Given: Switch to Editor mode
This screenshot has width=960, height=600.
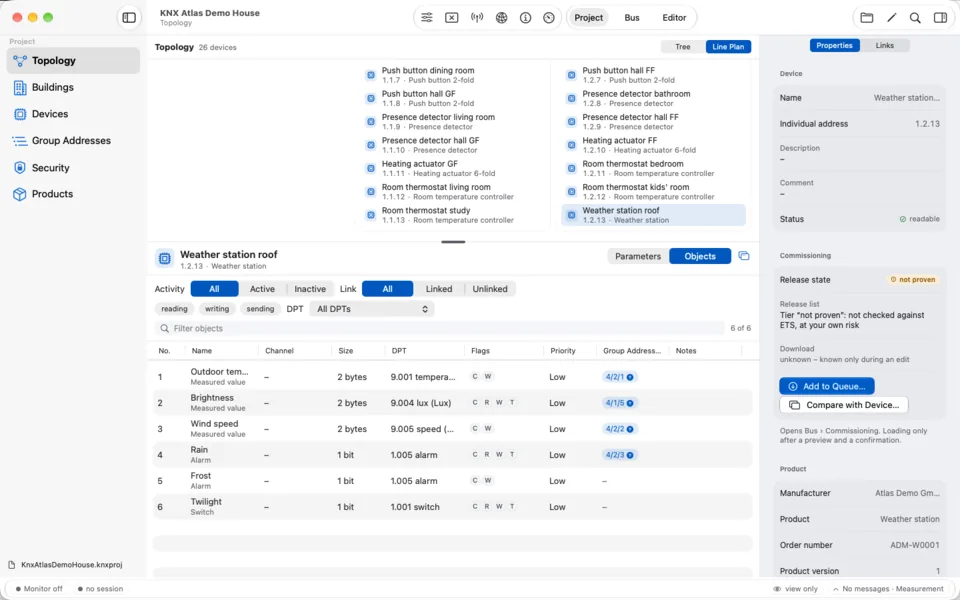Looking at the screenshot, I should 674,18.
